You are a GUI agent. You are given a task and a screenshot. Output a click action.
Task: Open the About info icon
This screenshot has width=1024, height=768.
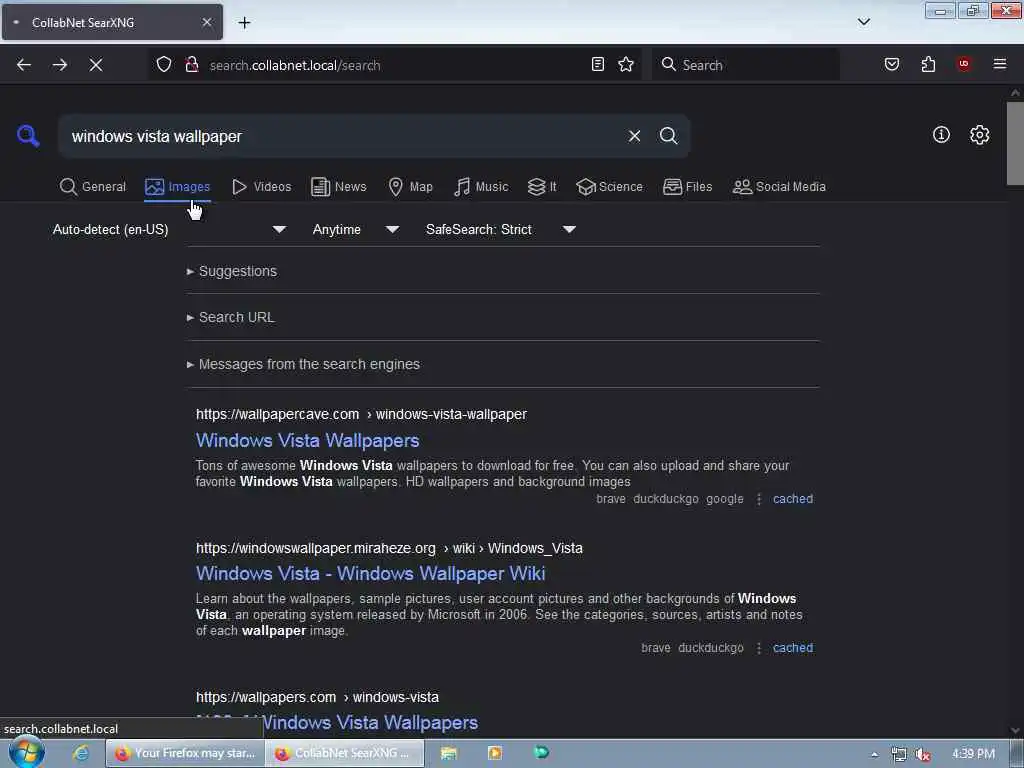[x=941, y=135]
